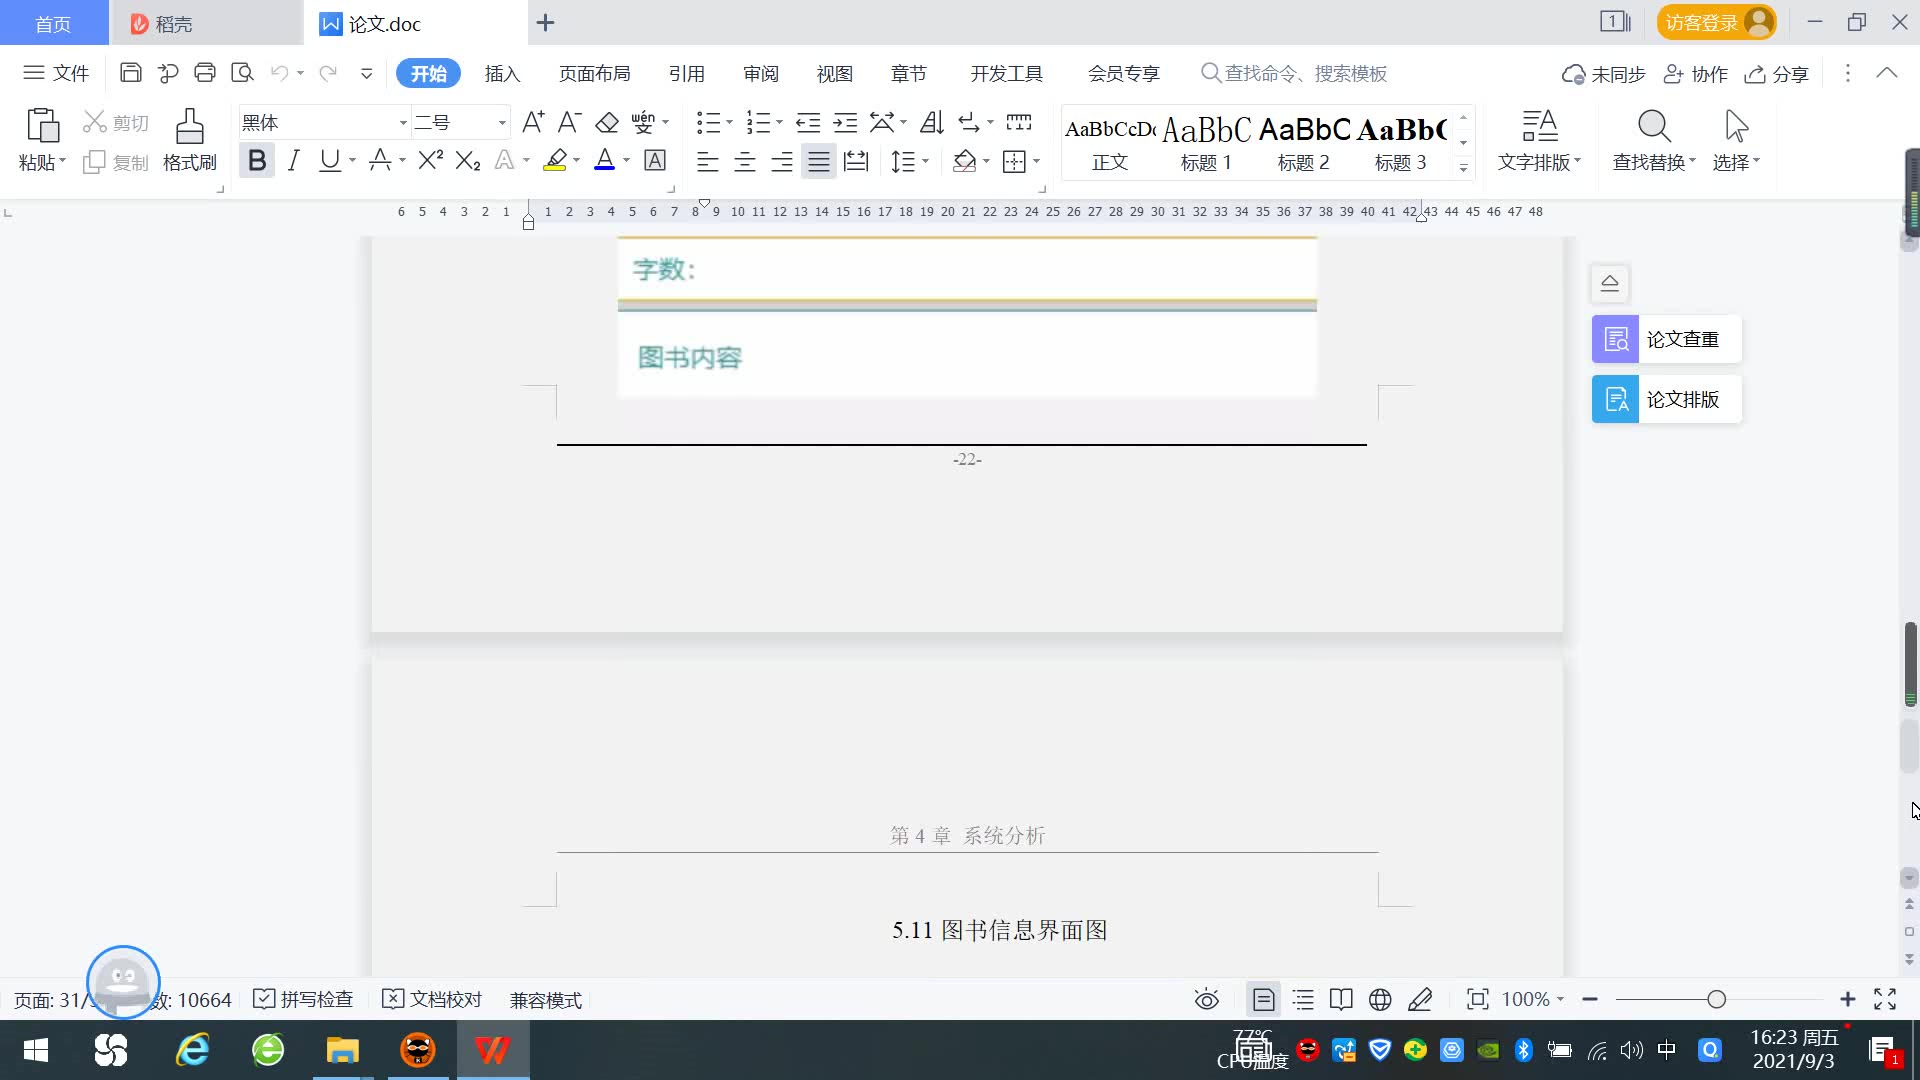Toggle spell check (拼写检查) in status bar
This screenshot has height=1080, width=1920.
(304, 999)
